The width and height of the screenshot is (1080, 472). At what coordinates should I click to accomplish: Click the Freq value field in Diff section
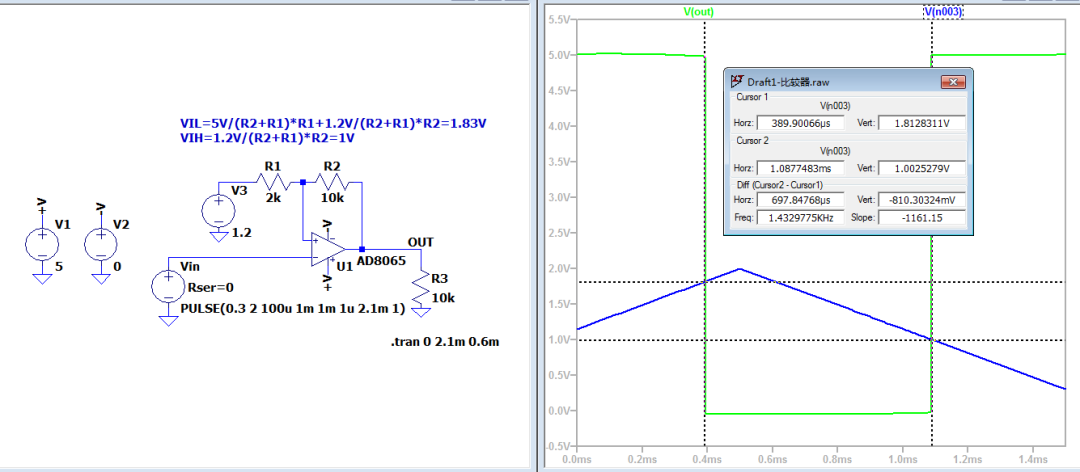[801, 217]
